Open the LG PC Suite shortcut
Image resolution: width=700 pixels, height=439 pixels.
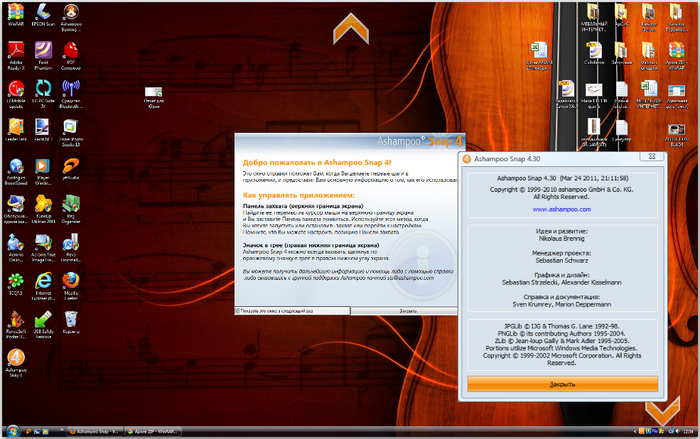pyautogui.click(x=43, y=94)
